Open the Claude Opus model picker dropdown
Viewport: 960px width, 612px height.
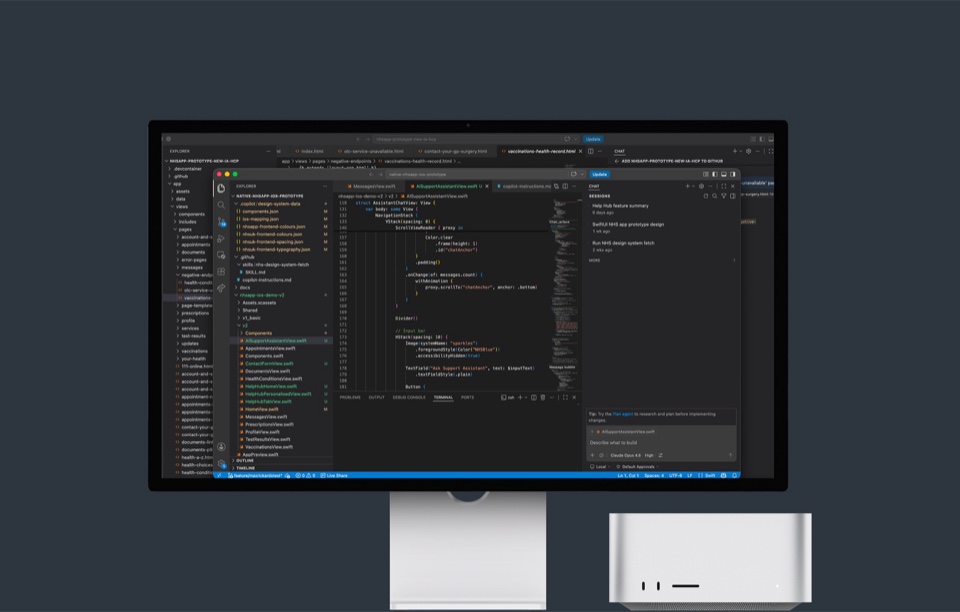[x=625, y=455]
